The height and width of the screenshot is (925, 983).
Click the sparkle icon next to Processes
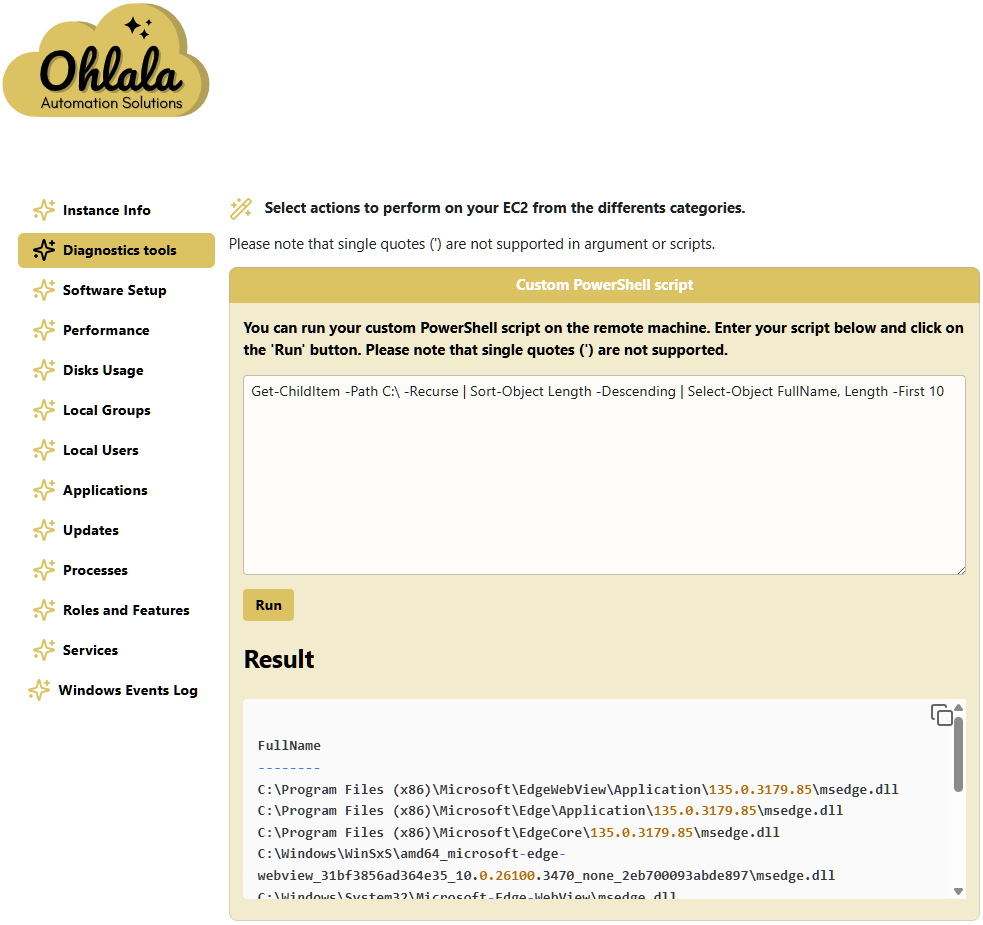(x=44, y=570)
